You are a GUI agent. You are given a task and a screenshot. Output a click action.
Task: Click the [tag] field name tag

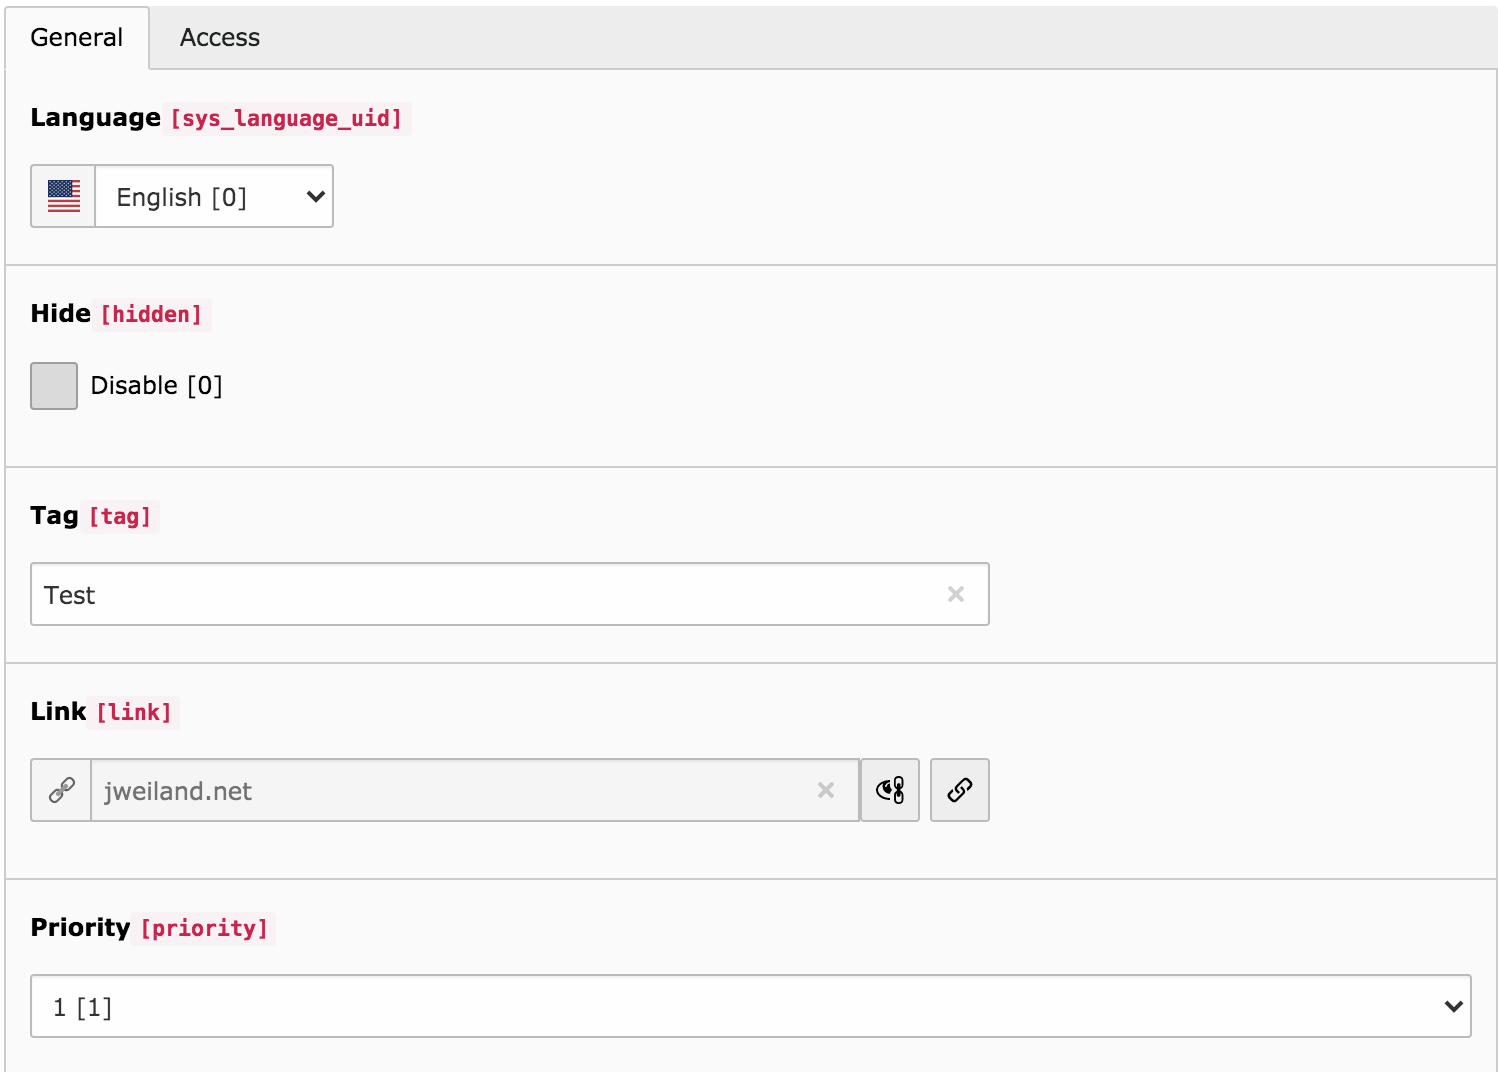(x=120, y=517)
